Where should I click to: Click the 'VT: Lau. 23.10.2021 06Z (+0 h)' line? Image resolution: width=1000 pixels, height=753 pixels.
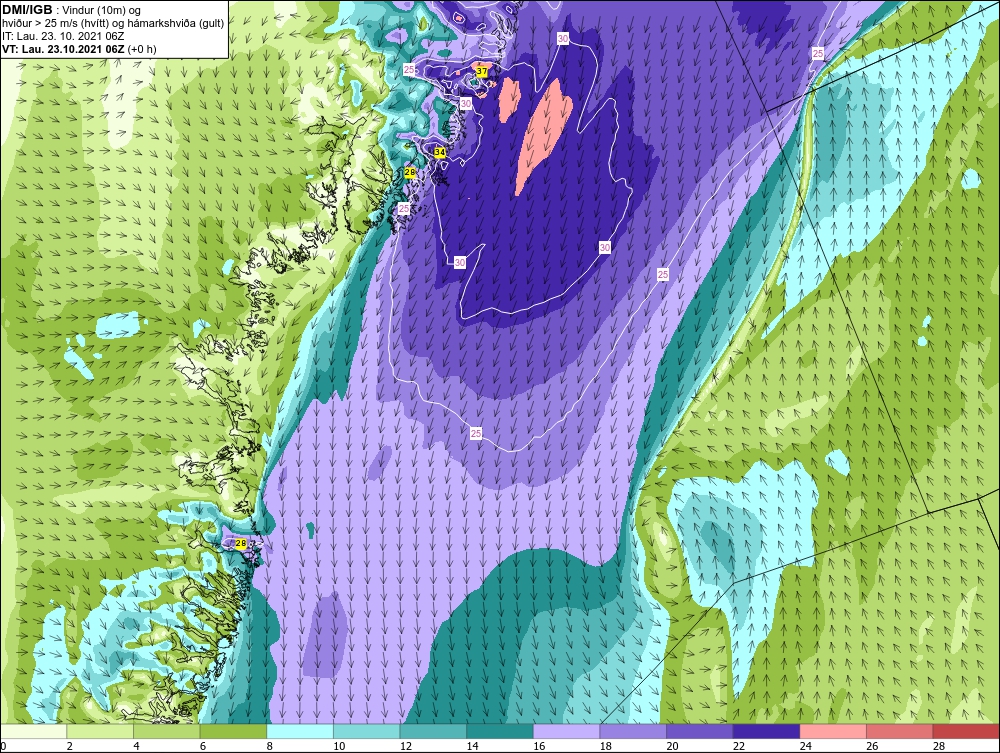coord(80,48)
